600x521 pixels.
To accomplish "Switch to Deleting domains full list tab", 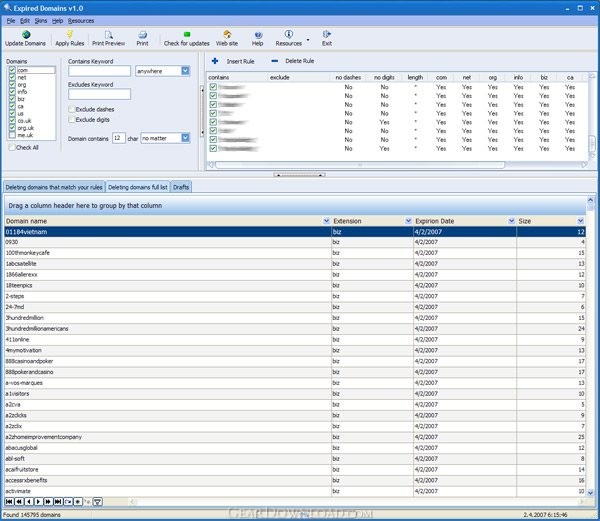I will point(138,187).
